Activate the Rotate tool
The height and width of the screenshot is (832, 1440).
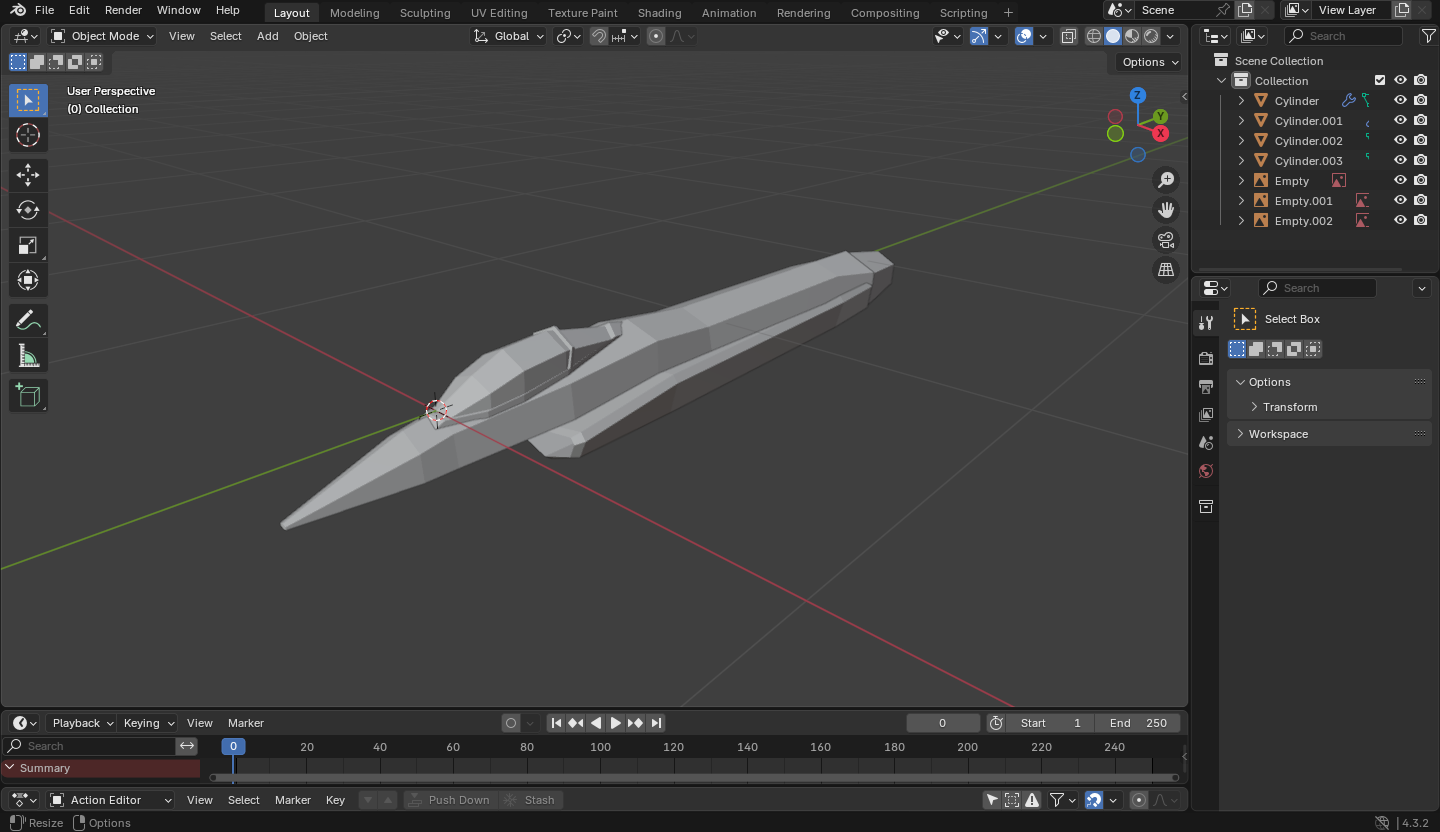tap(28, 210)
